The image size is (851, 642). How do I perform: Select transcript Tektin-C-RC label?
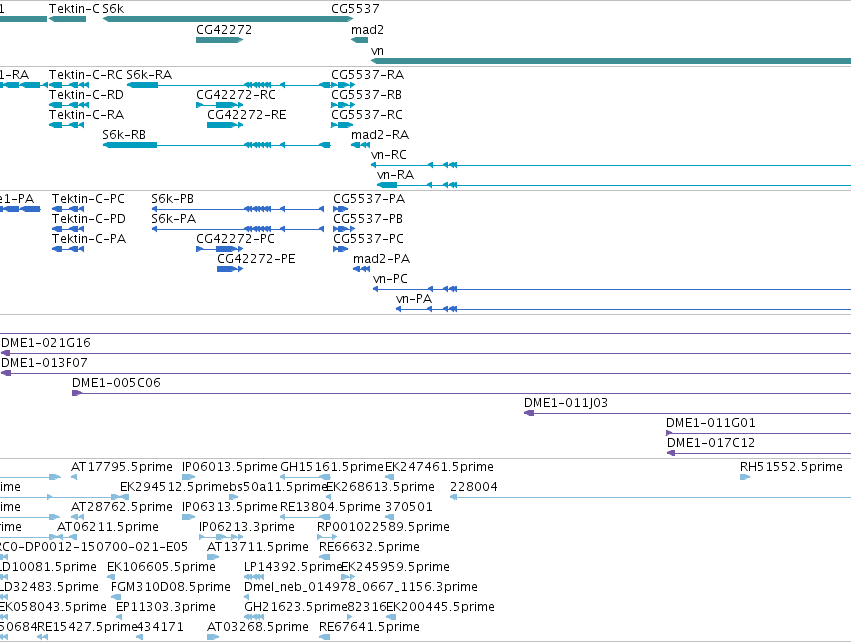click(x=86, y=75)
